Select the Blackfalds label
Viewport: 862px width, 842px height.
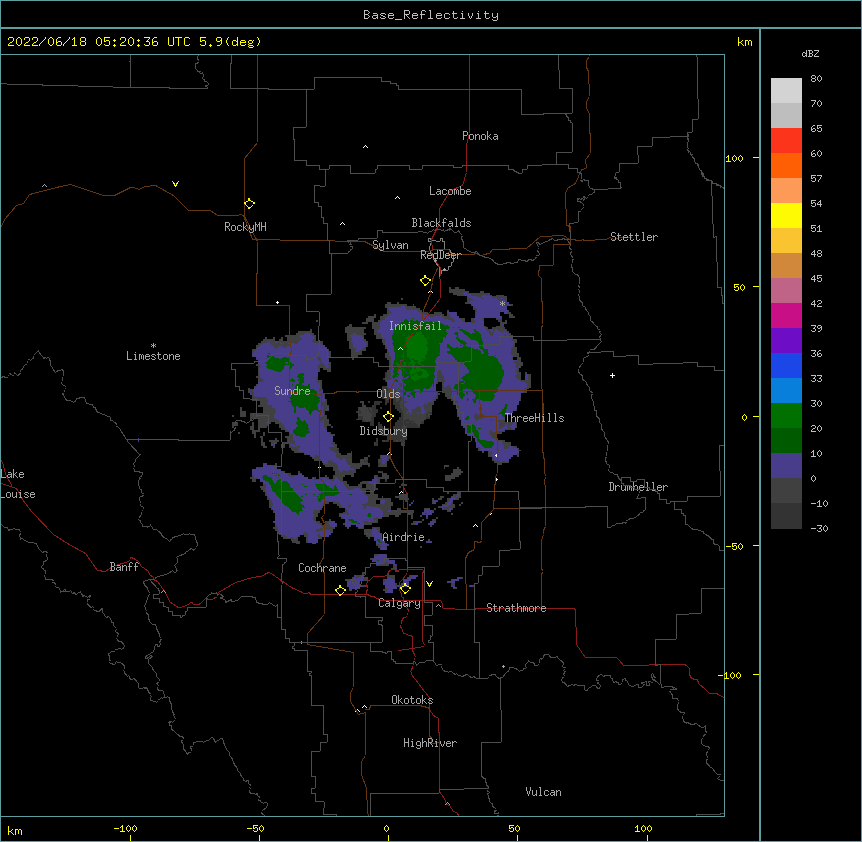pos(441,223)
